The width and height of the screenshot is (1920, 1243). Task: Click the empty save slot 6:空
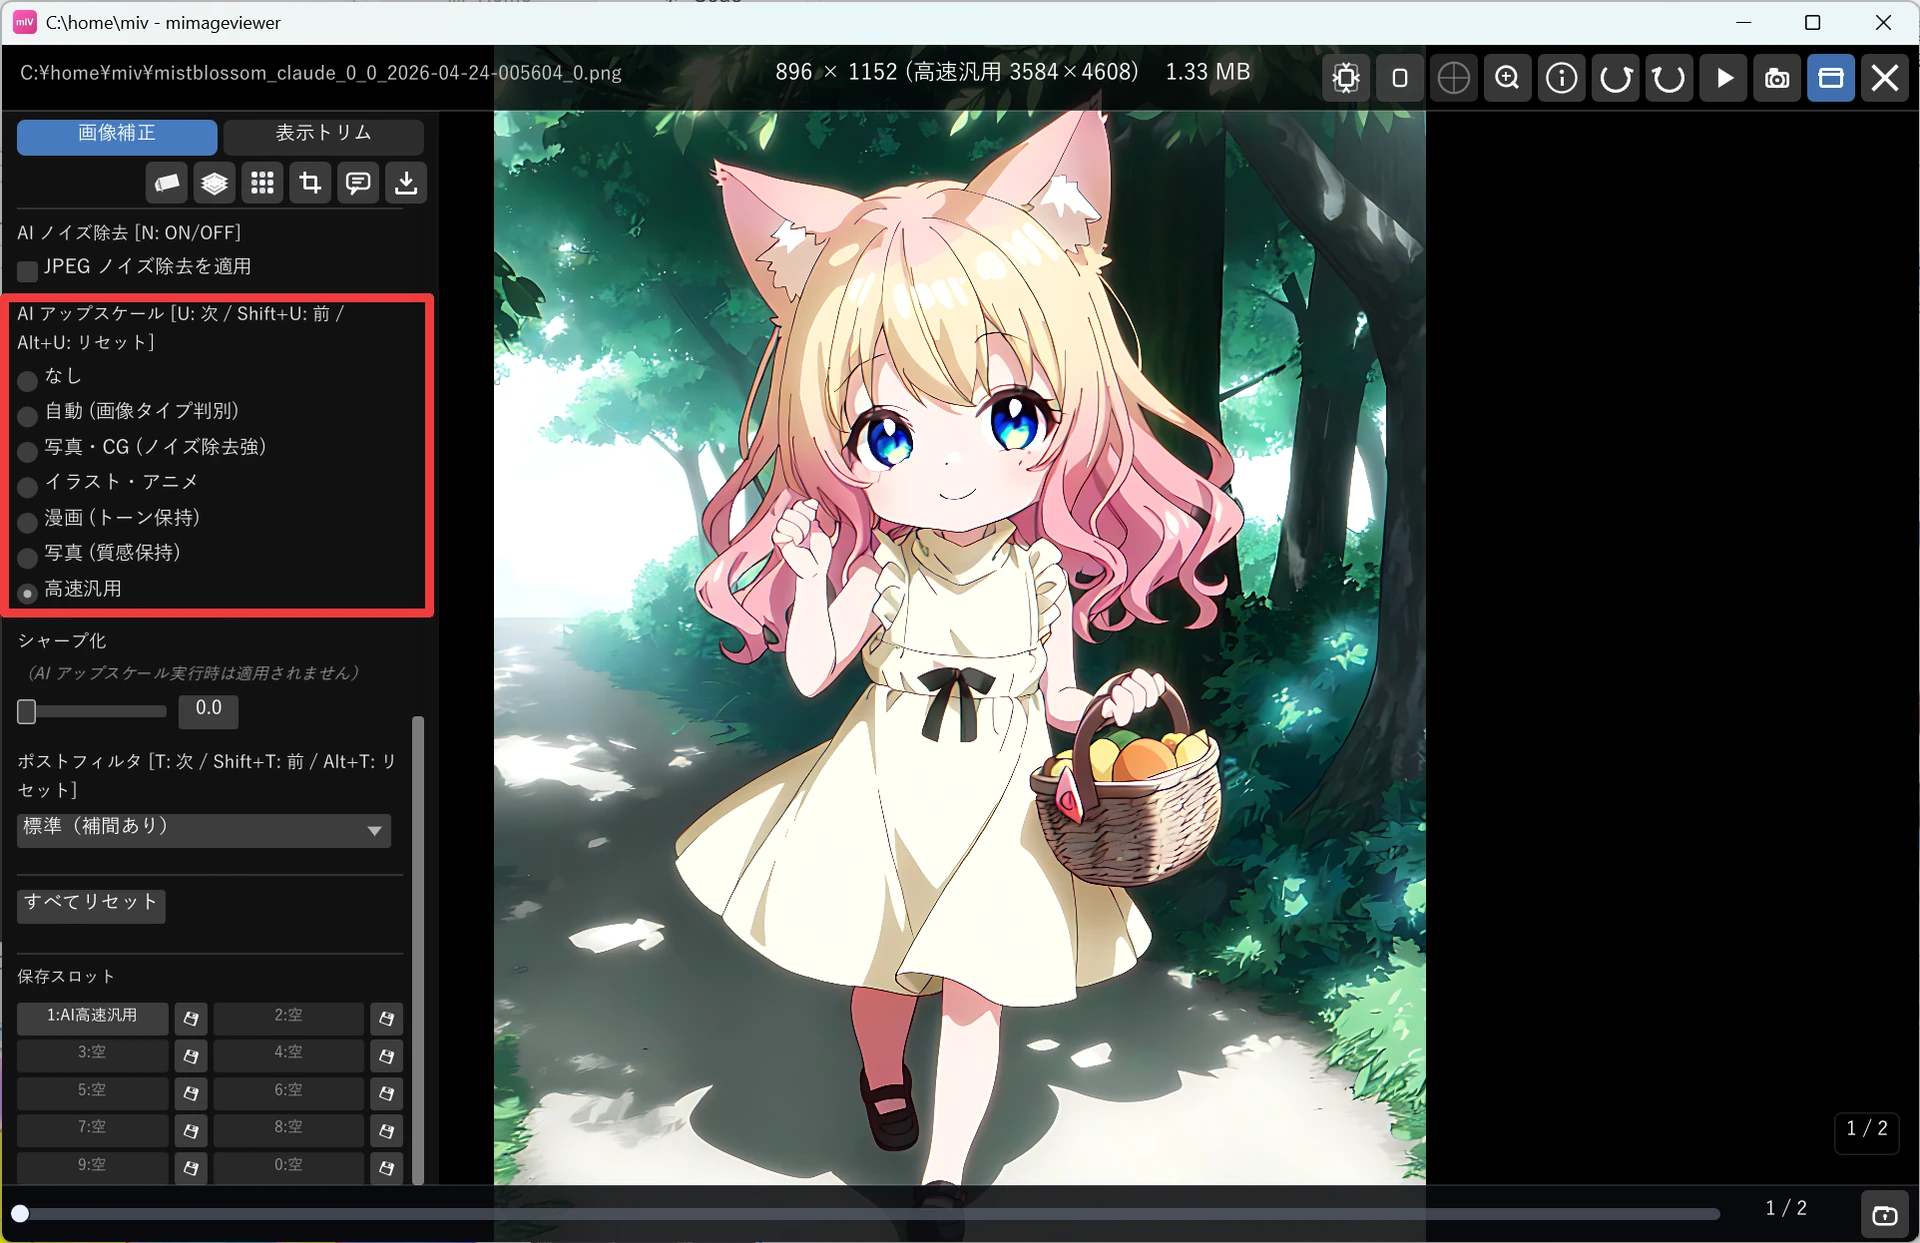coord(288,1093)
